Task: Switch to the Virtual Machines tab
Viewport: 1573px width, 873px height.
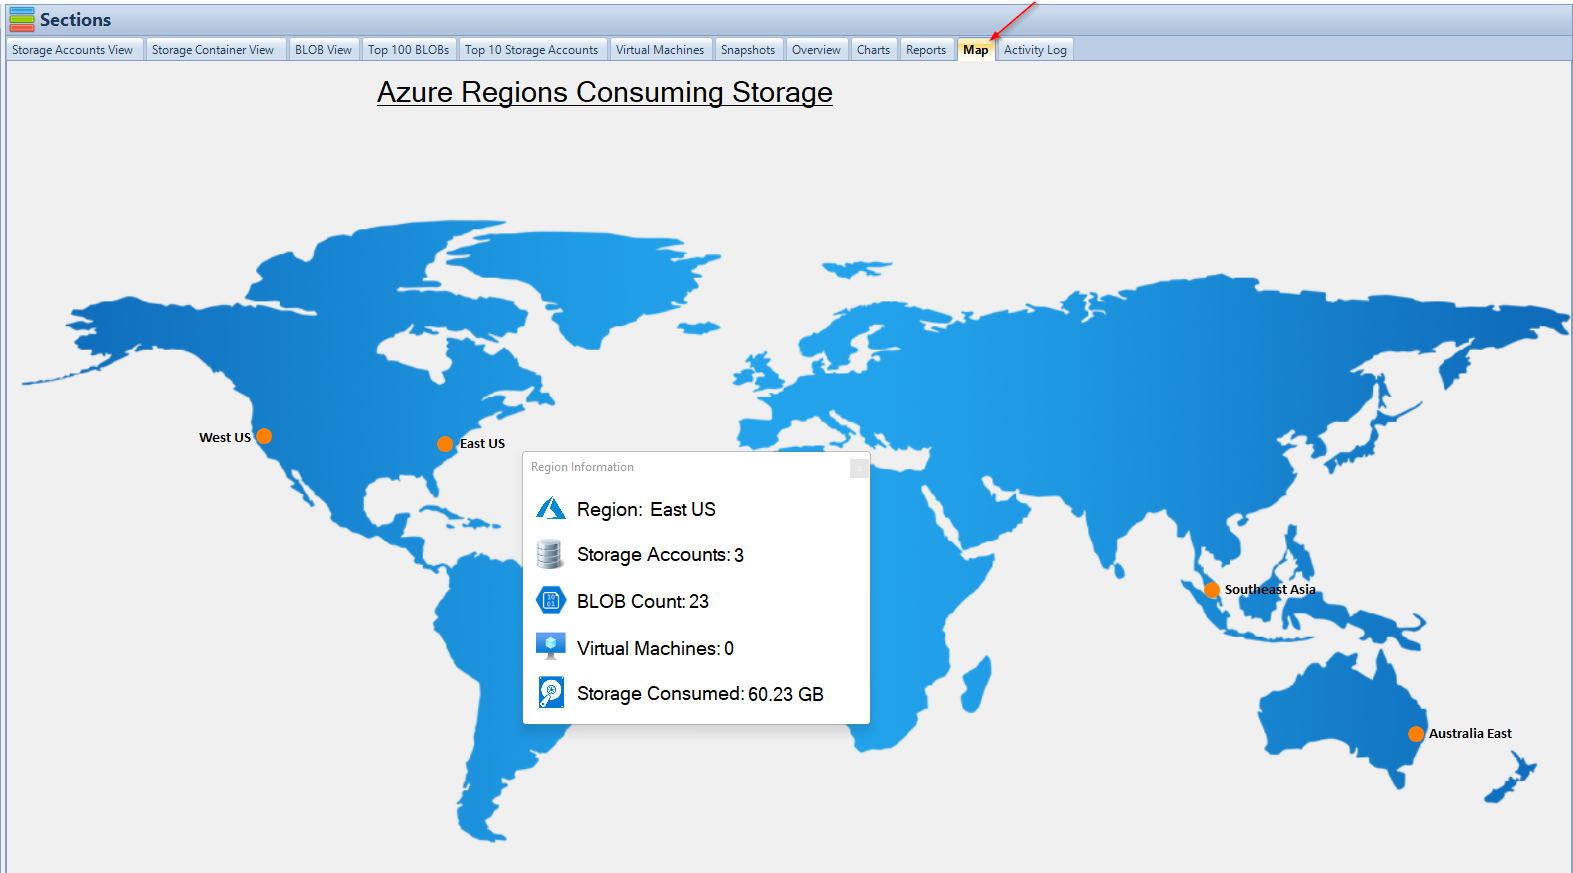Action: coord(660,50)
